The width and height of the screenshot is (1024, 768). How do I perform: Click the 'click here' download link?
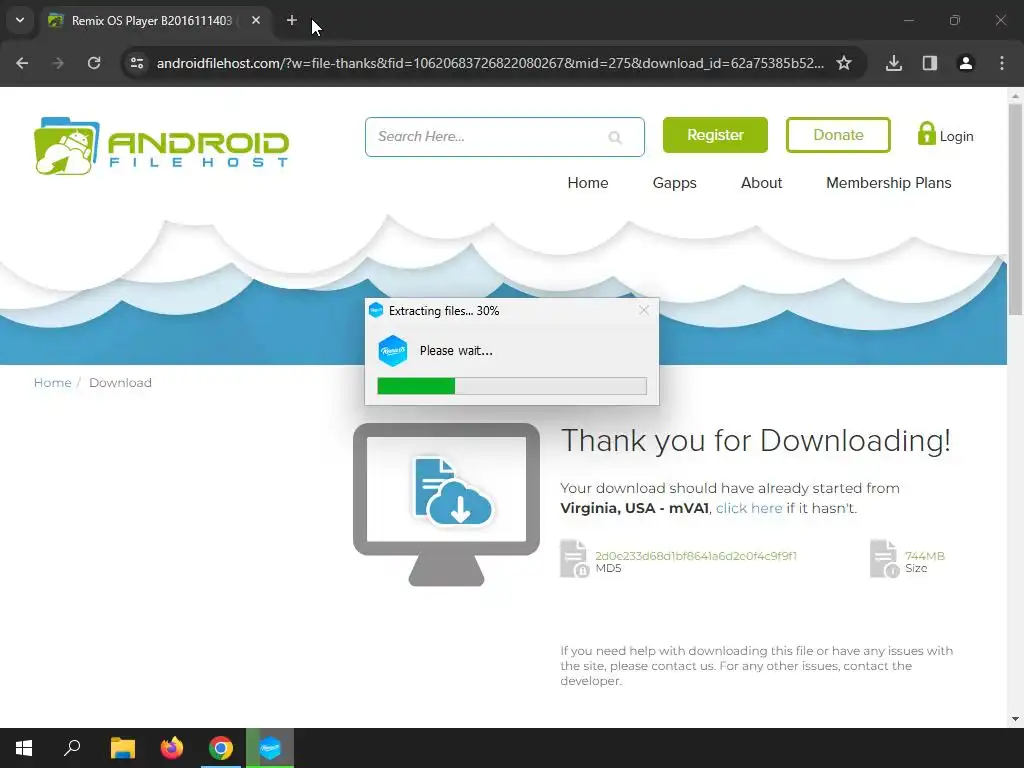[749, 508]
